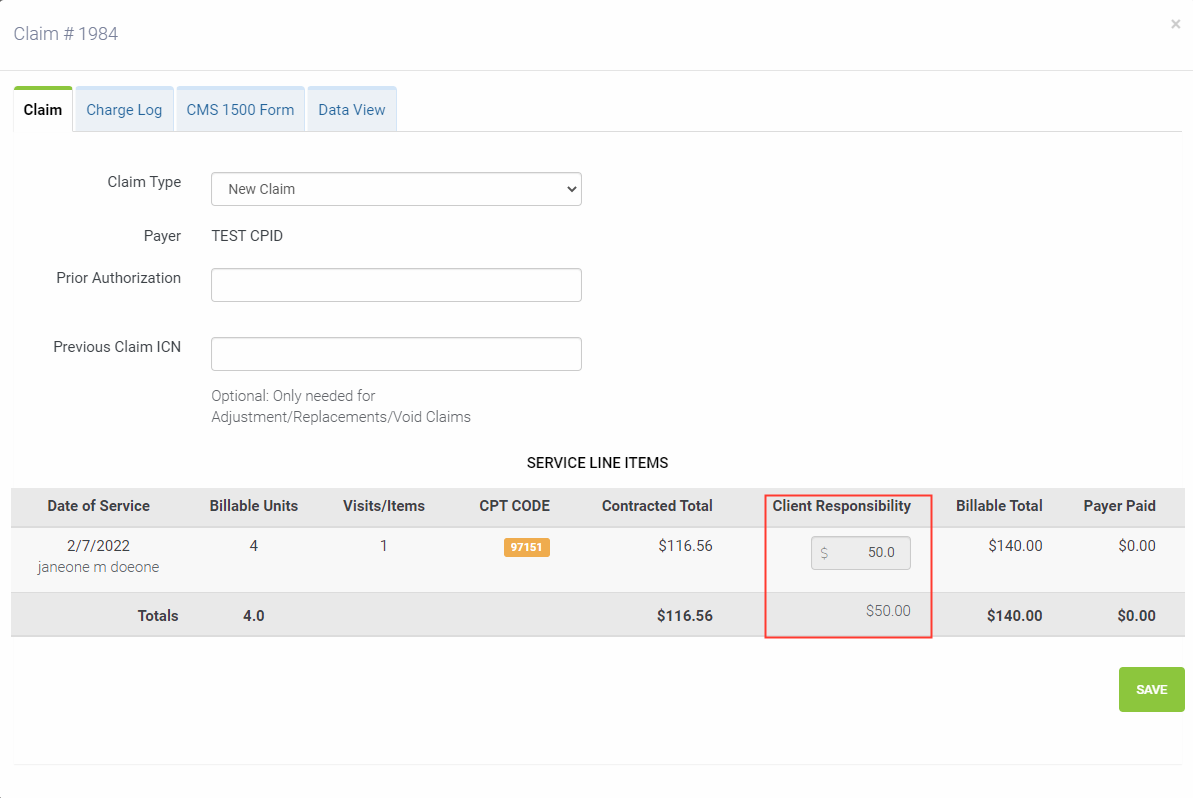This screenshot has height=798, width=1193.
Task: Click the optional ICN hint text
Action: pos(341,406)
